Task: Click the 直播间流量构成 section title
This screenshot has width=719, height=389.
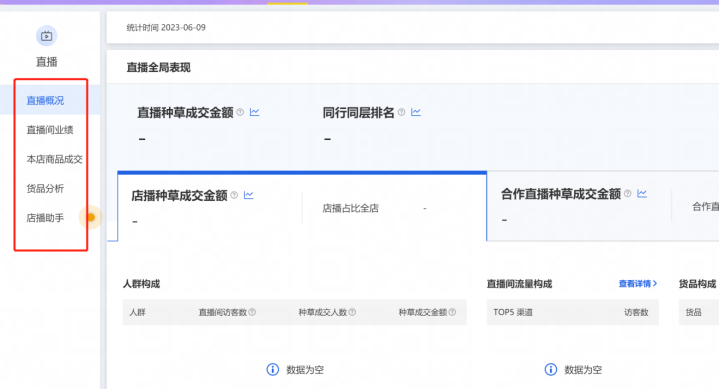Action: pyautogui.click(x=519, y=284)
